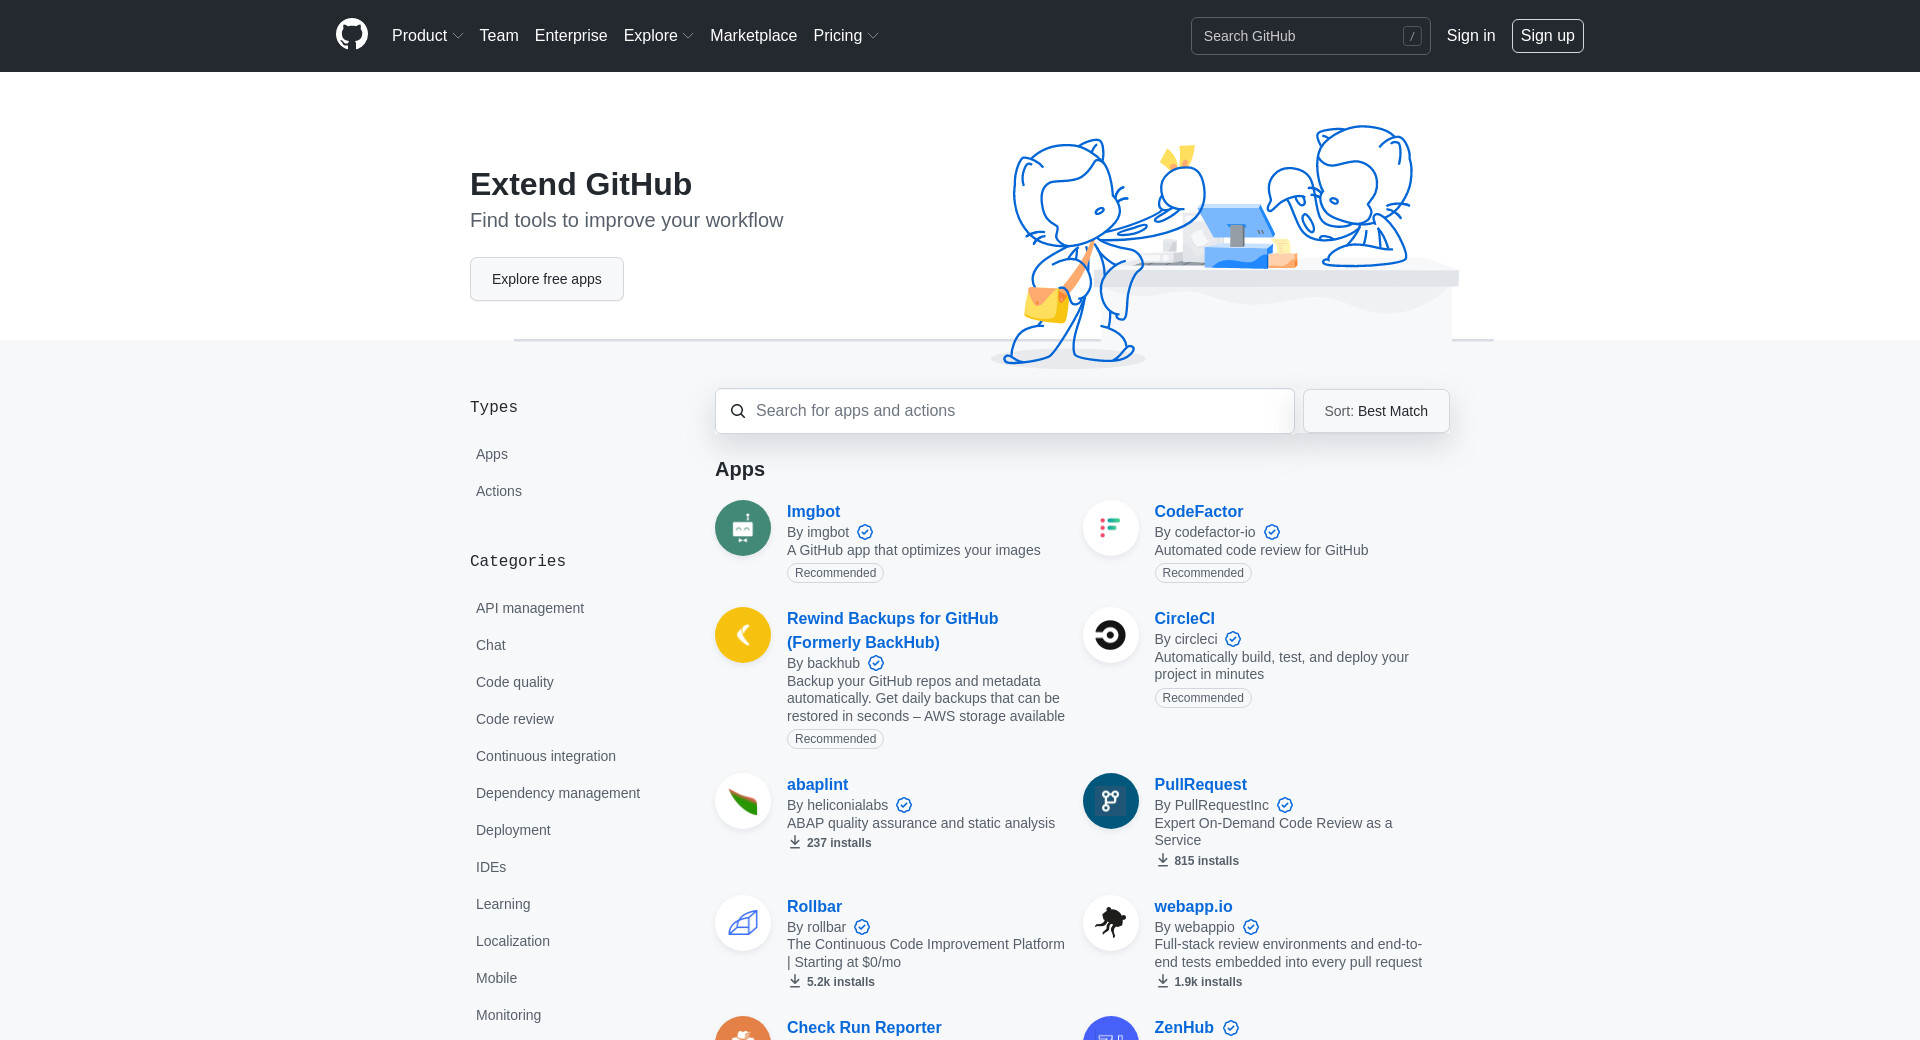1920x1040 pixels.
Task: Select the IDEs category
Action: click(x=491, y=867)
